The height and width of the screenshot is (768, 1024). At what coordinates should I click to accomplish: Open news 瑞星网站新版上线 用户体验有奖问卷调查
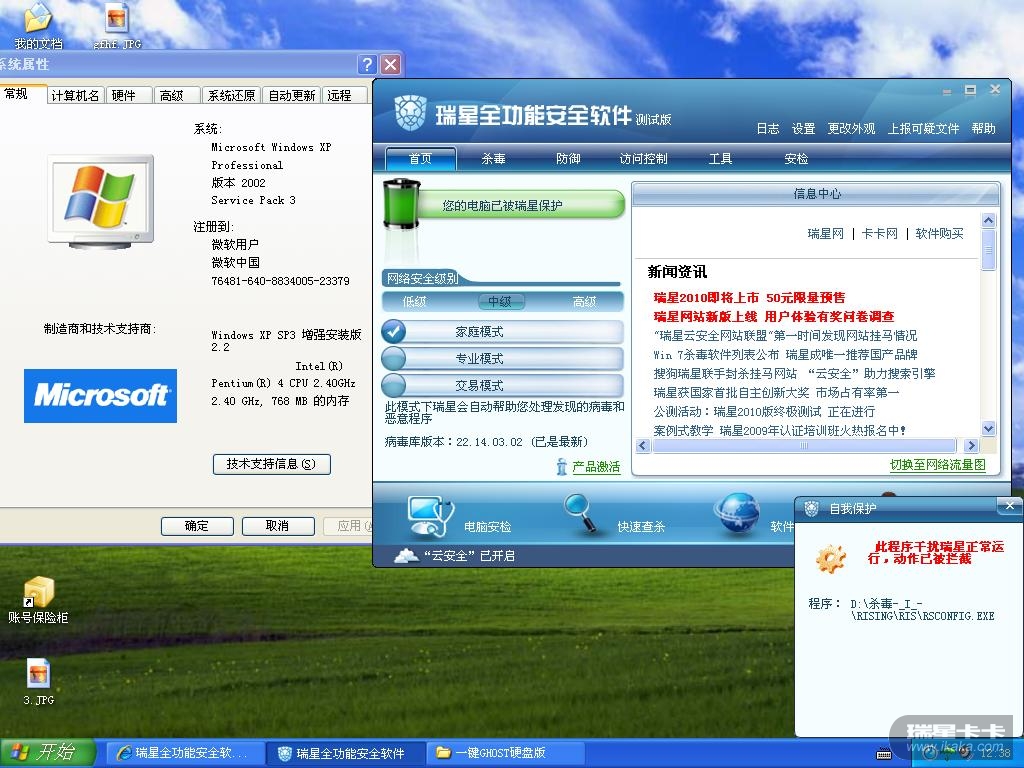coord(774,317)
